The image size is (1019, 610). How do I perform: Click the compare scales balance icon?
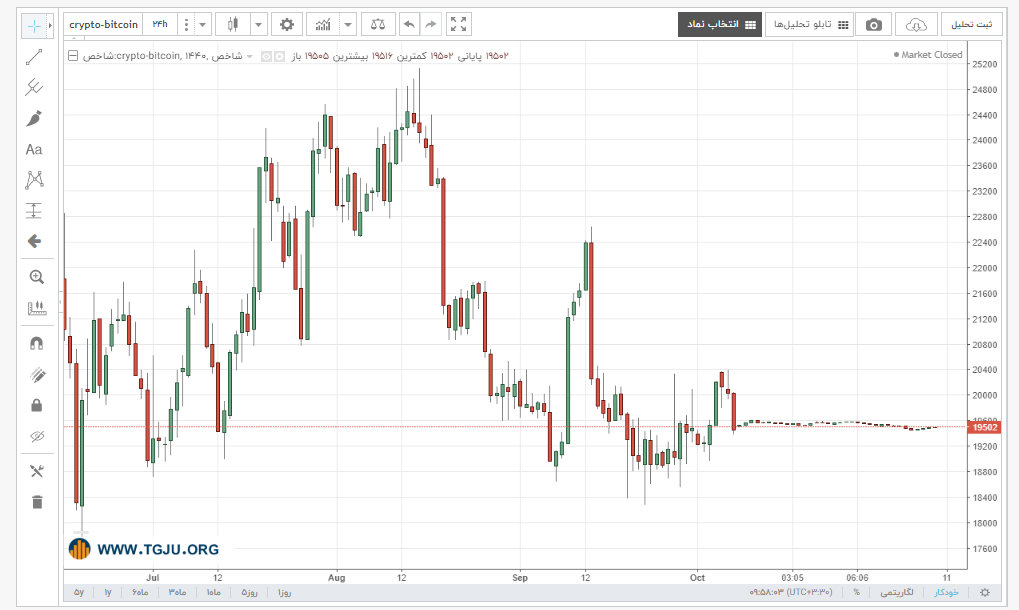(378, 25)
